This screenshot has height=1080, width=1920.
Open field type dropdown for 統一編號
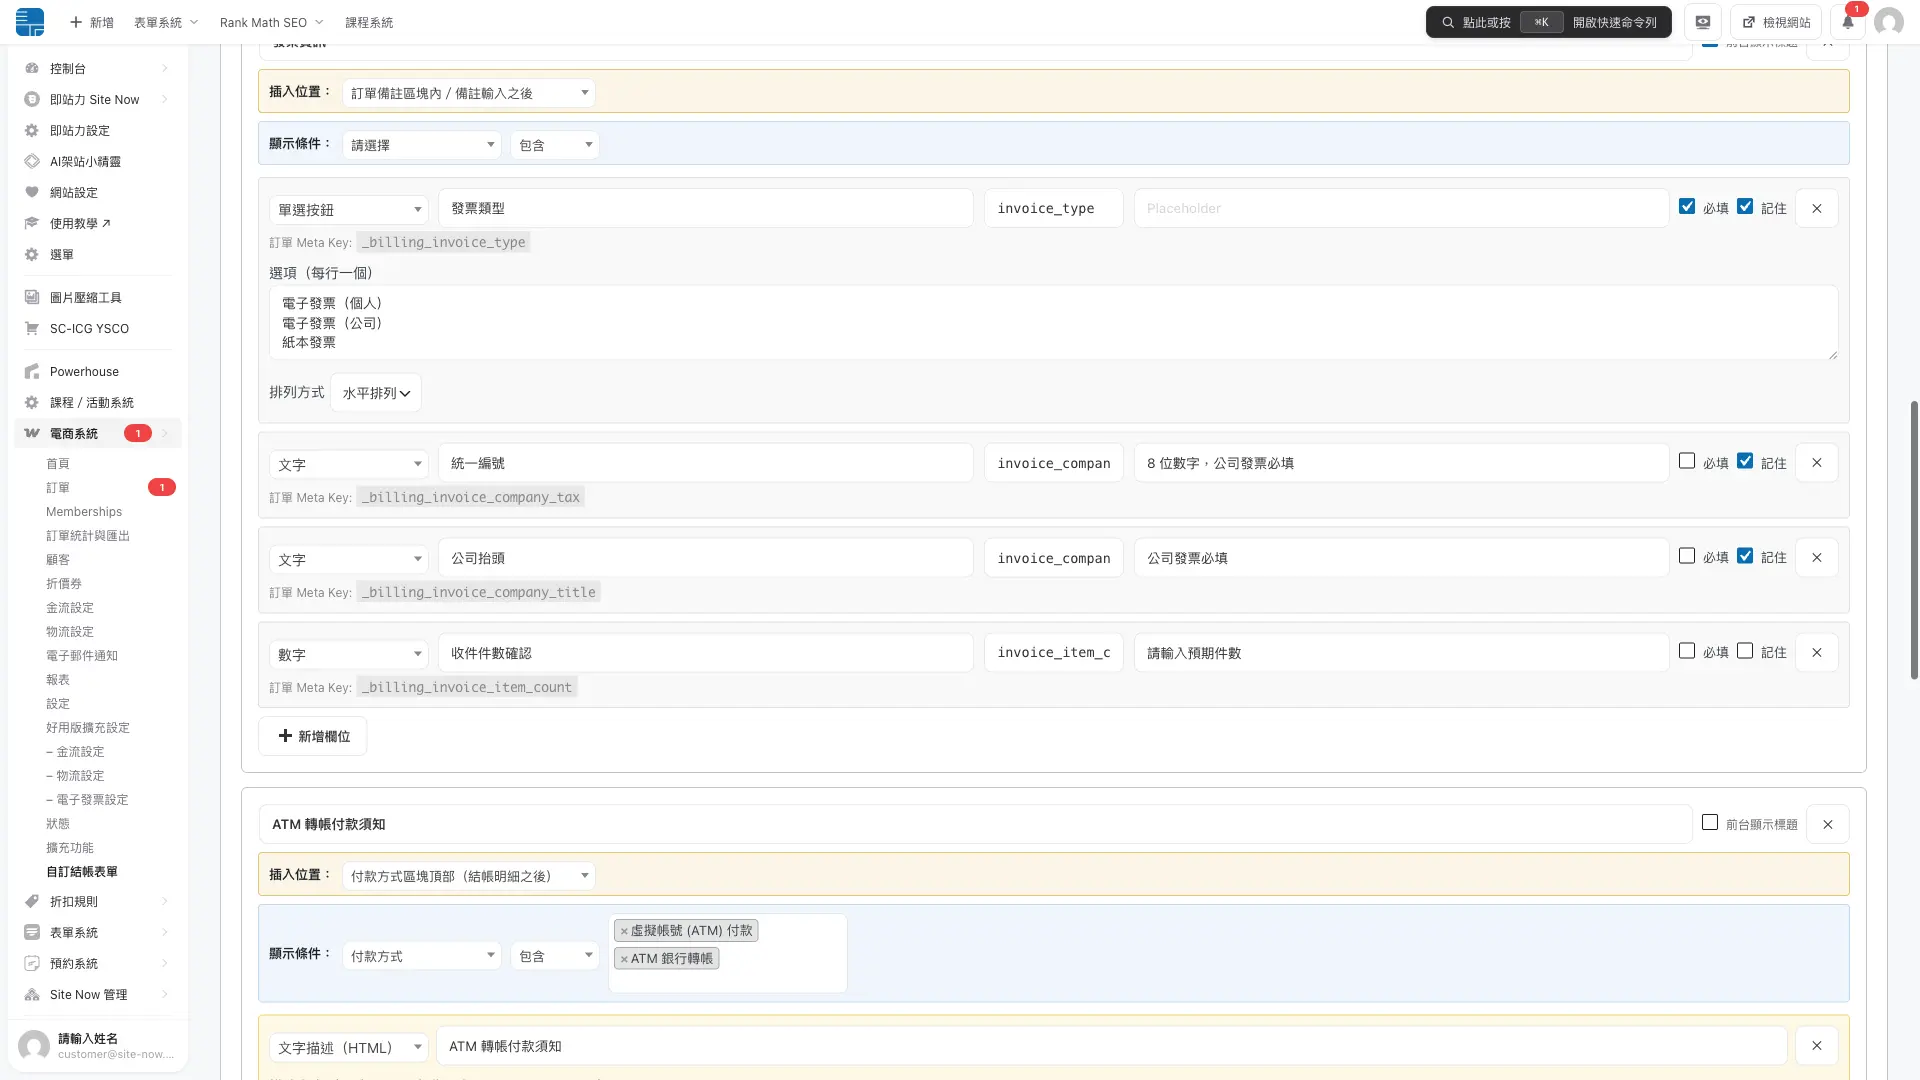tap(348, 465)
